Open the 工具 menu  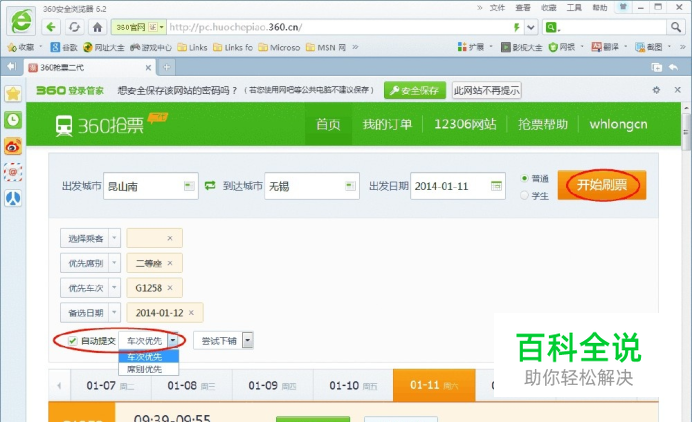click(574, 8)
